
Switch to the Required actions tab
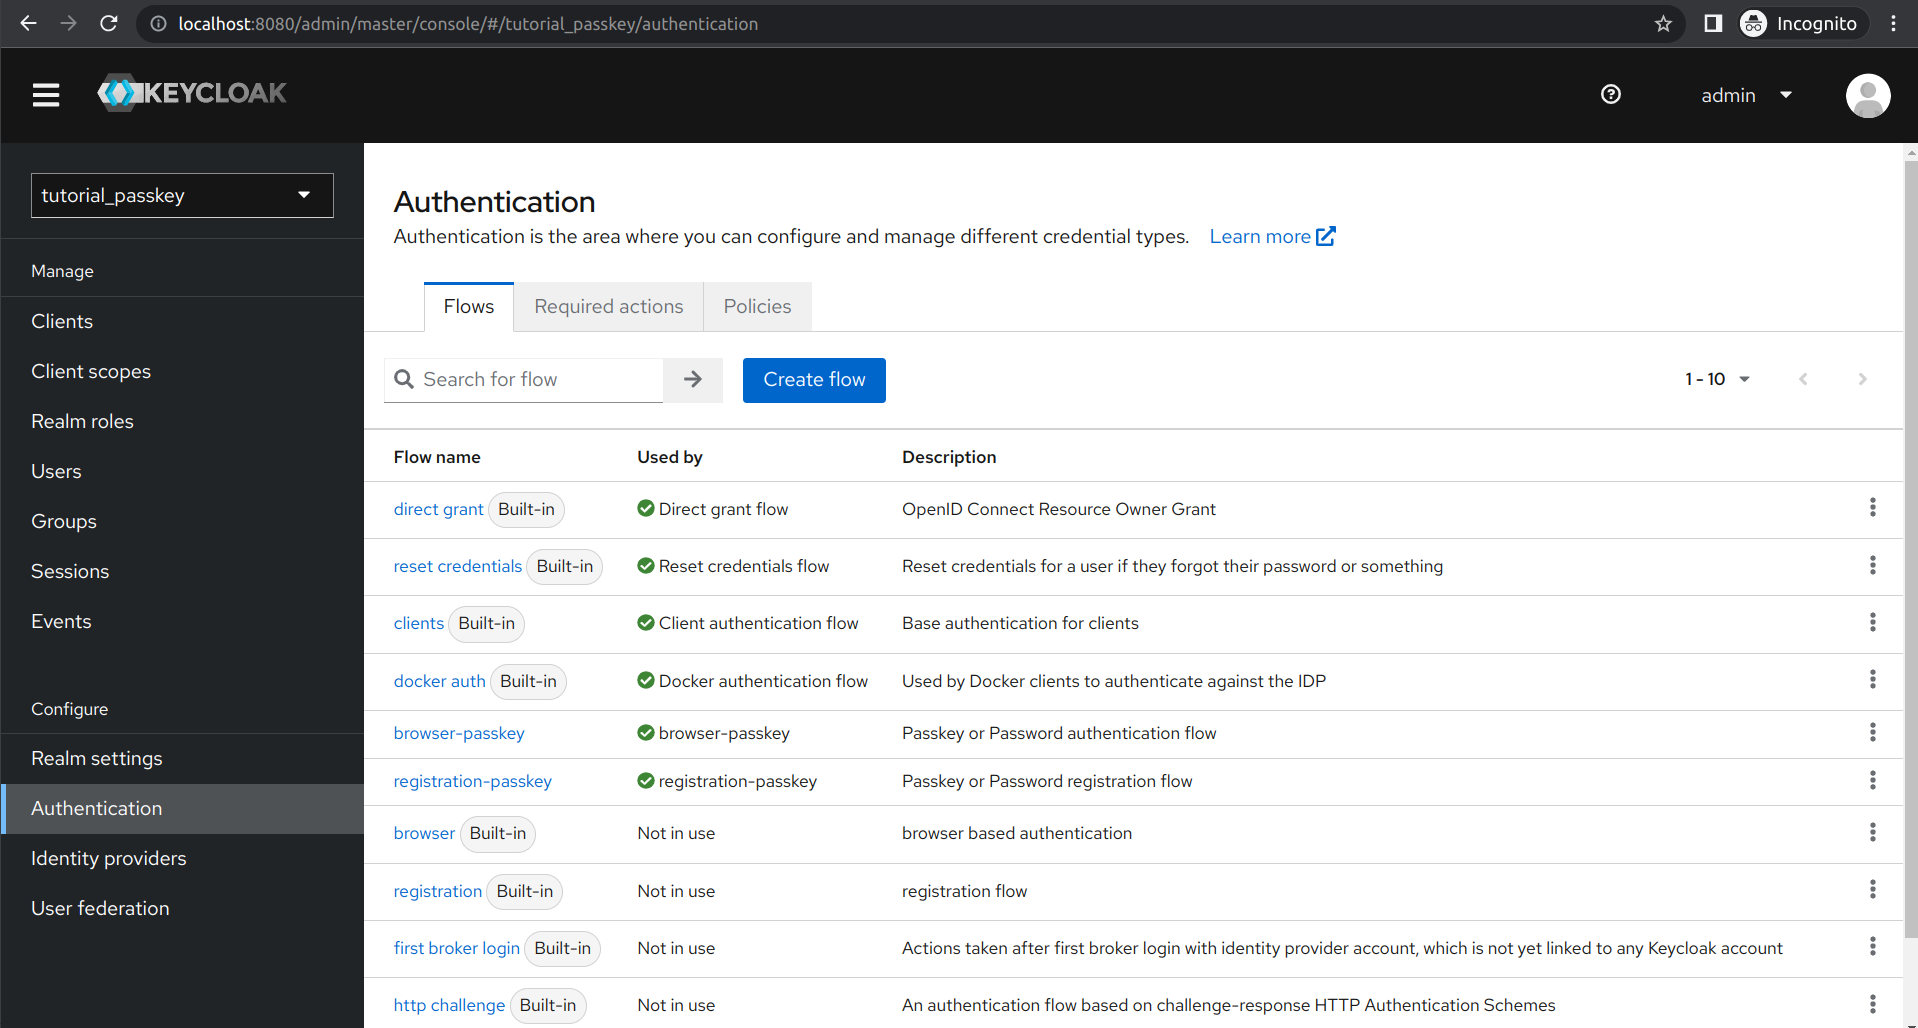(x=609, y=306)
